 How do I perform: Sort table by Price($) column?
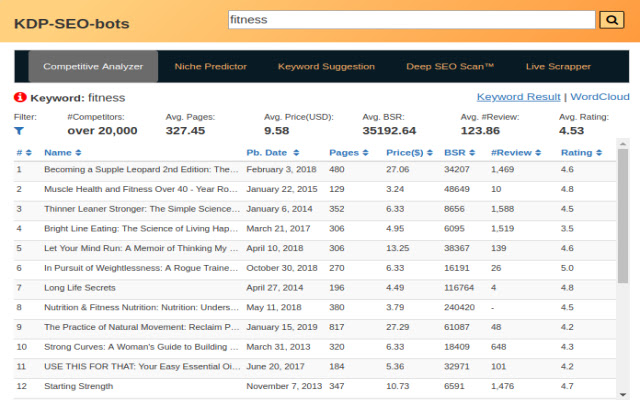point(409,153)
